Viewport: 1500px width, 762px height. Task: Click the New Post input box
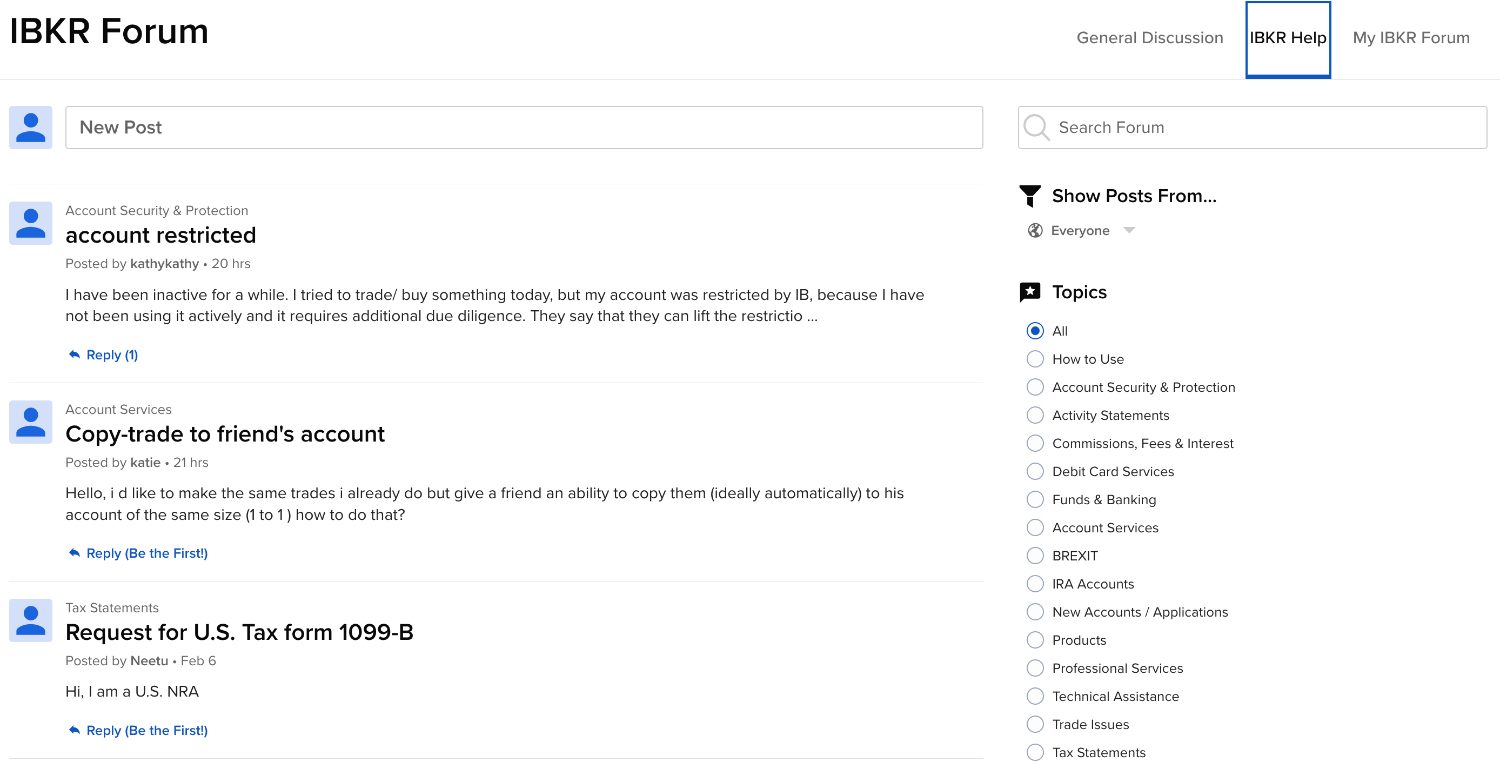524,128
